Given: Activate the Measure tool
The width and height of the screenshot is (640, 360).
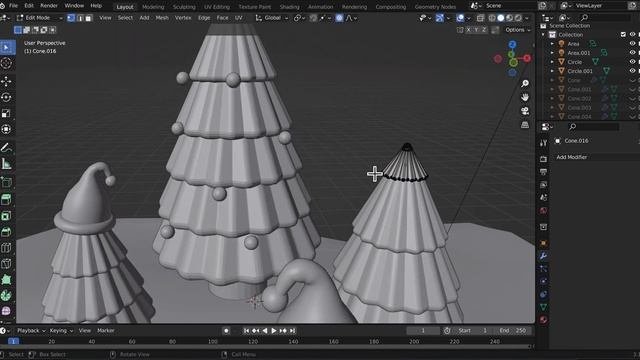Looking at the screenshot, I should (6, 164).
